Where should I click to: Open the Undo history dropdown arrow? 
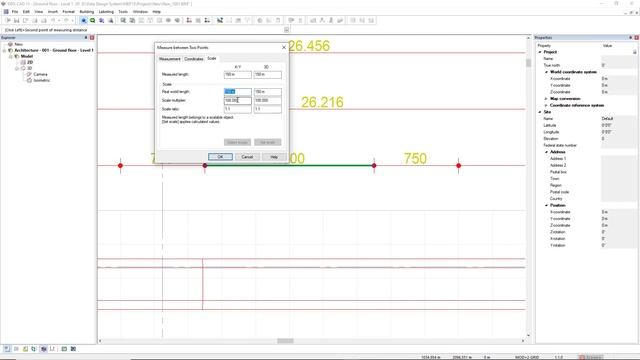tap(59, 20)
